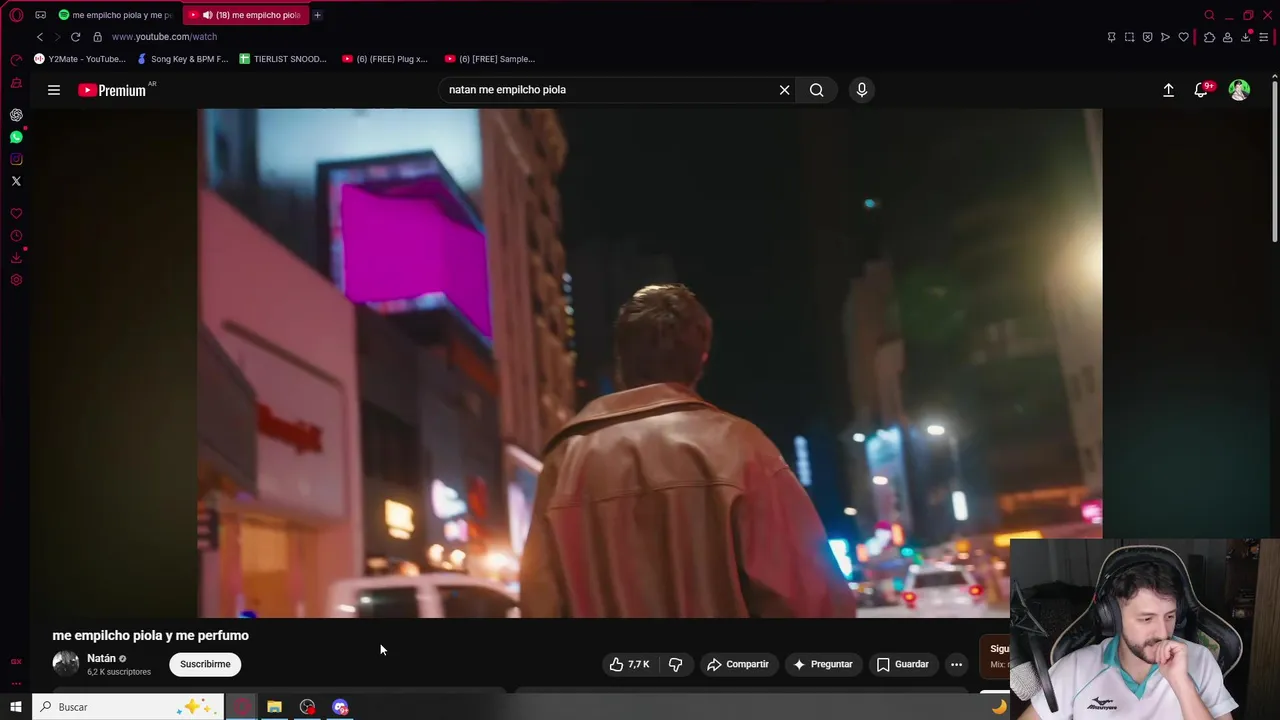The image size is (1280, 720).
Task: Open the YouTube hamburger guide menu
Action: point(54,90)
